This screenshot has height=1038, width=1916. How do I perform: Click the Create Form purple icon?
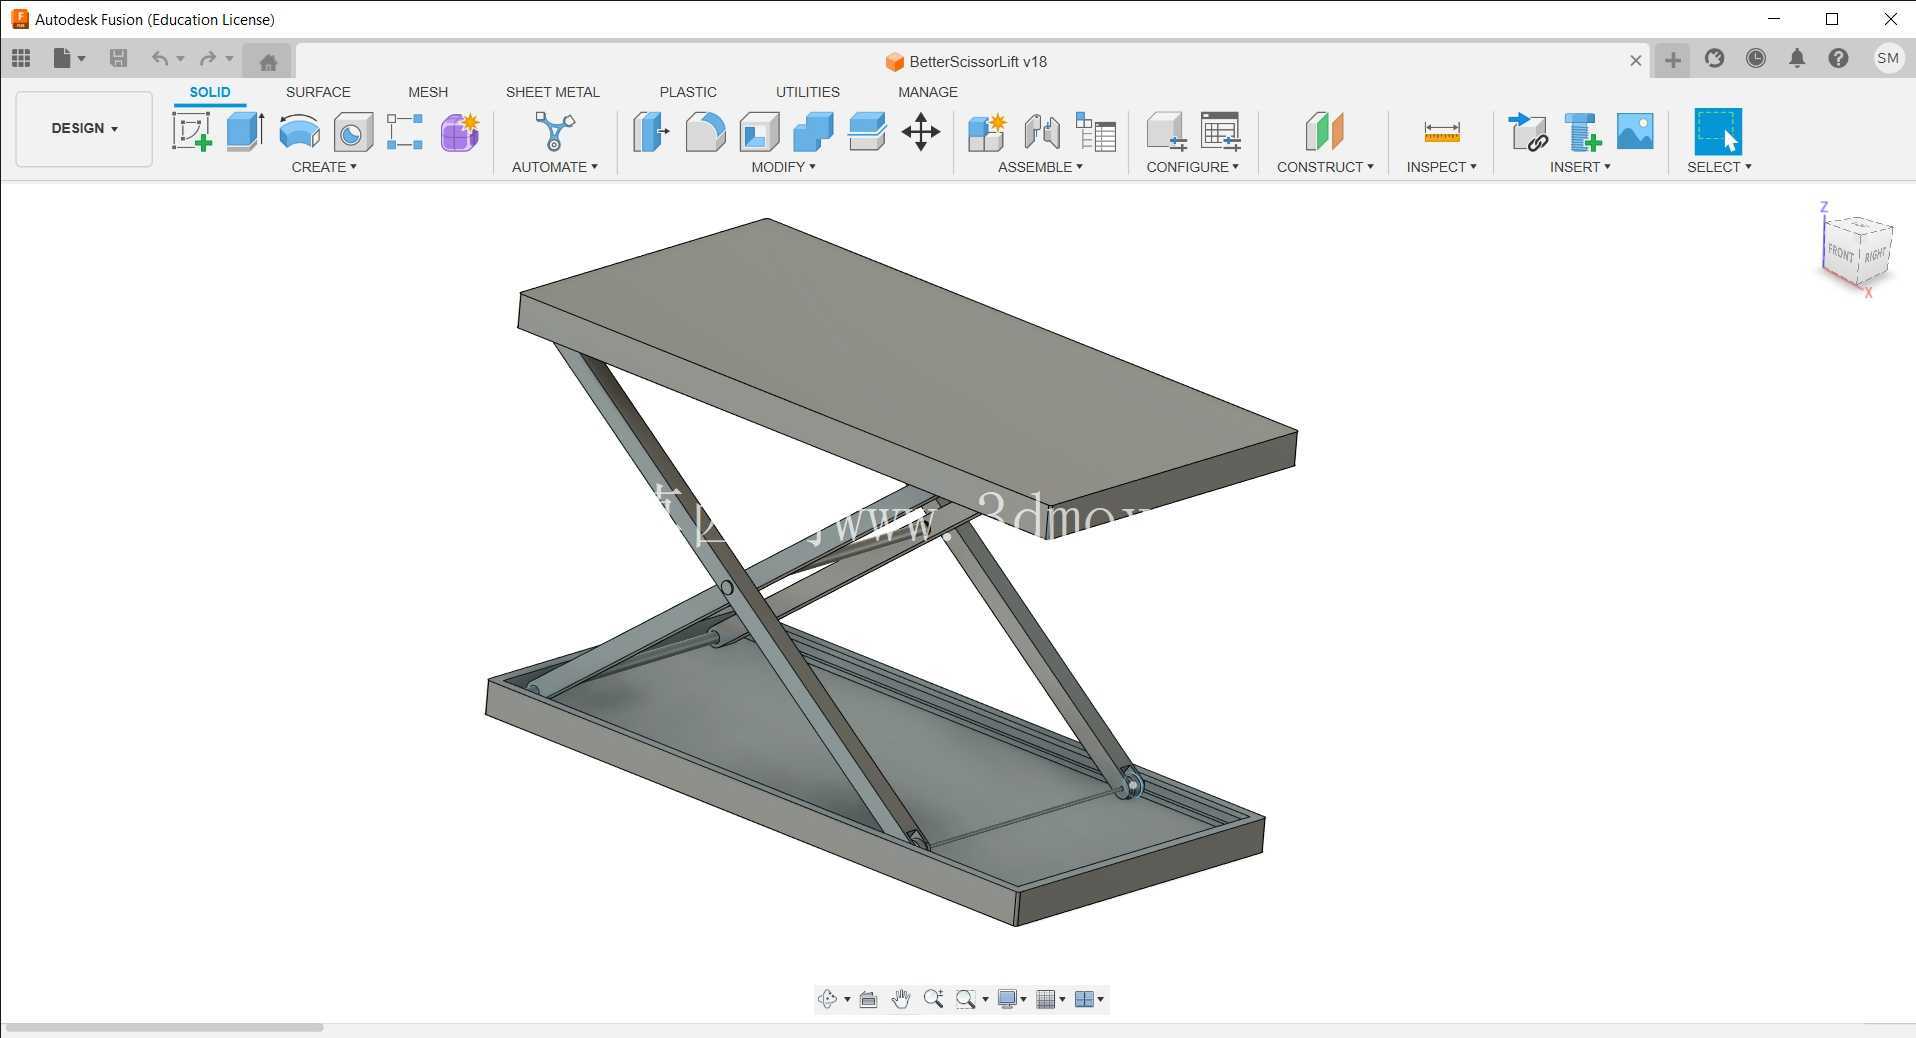click(460, 132)
